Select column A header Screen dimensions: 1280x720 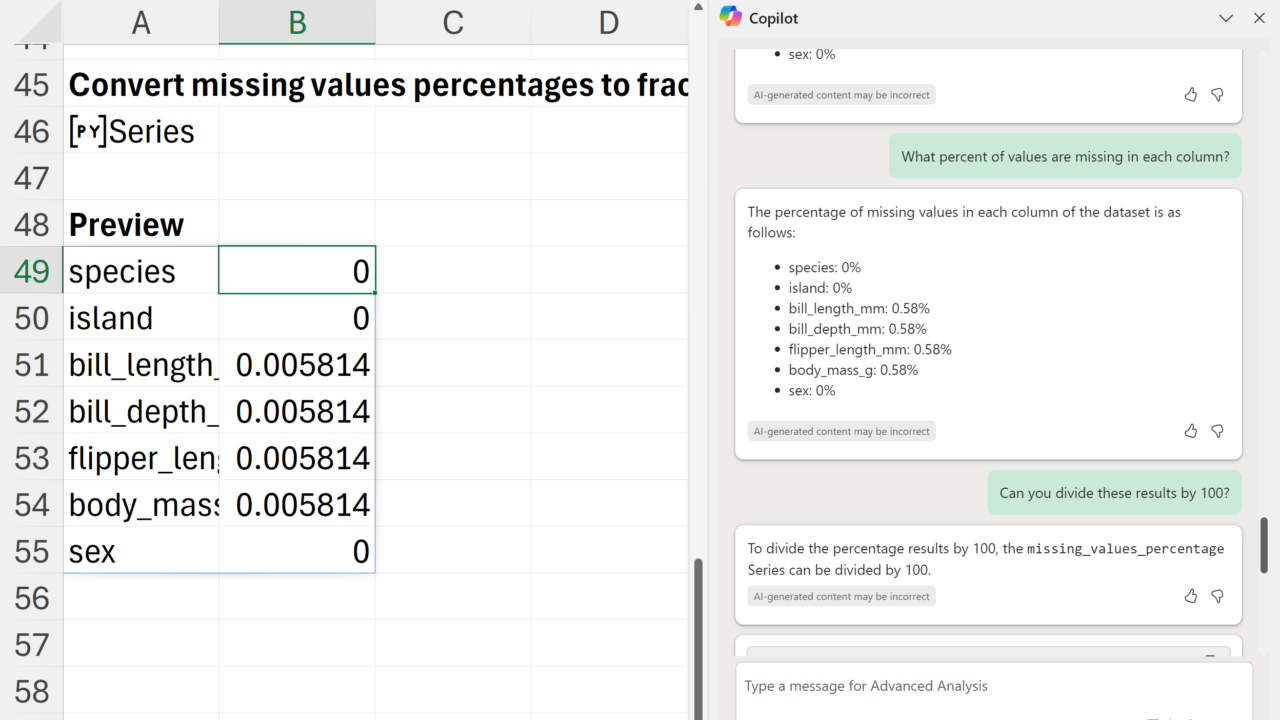tap(141, 22)
